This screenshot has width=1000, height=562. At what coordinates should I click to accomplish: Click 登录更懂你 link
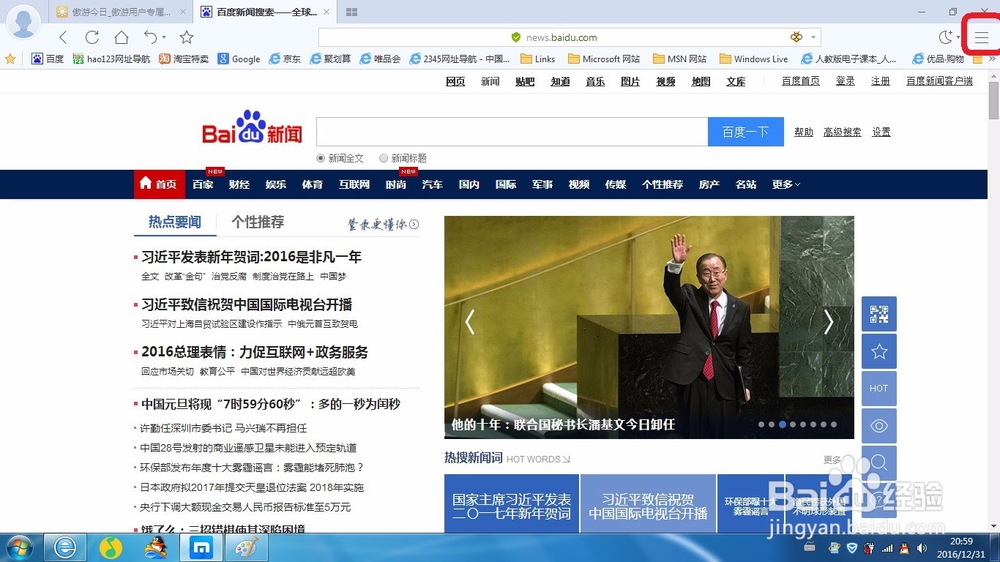click(x=383, y=224)
